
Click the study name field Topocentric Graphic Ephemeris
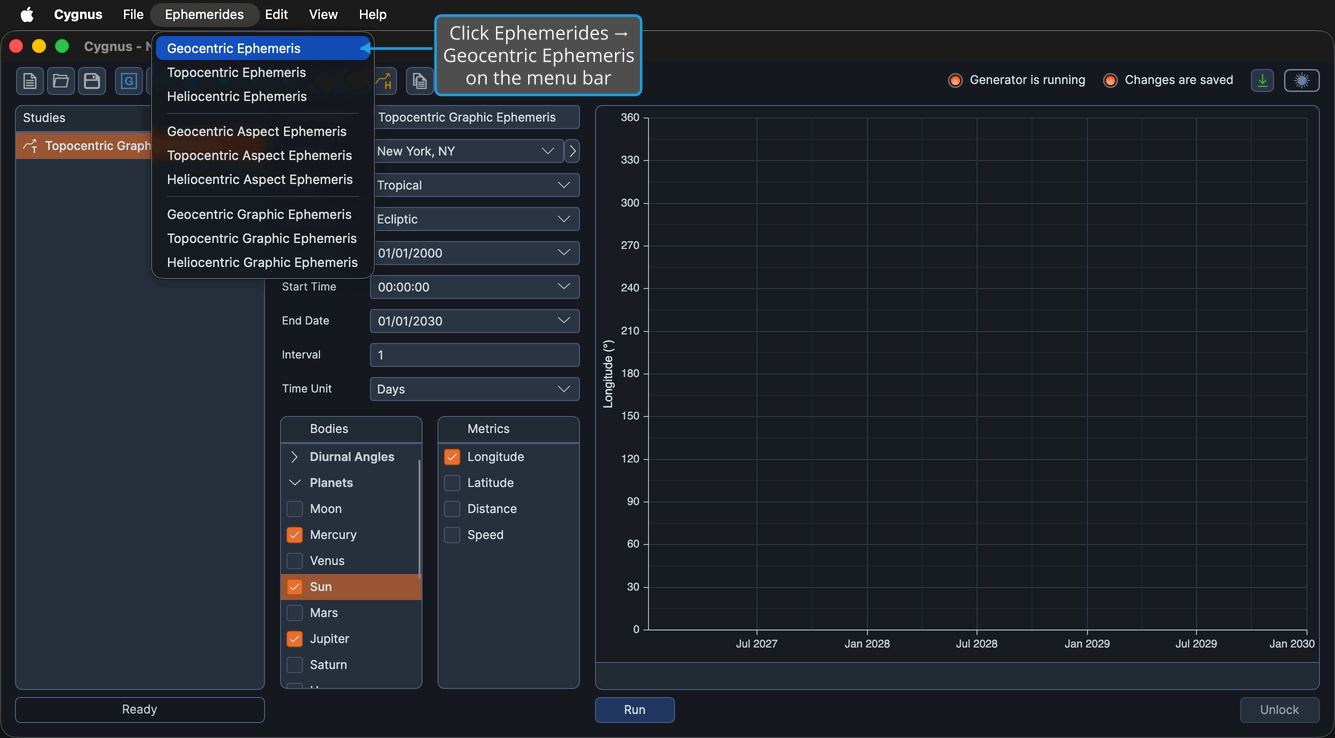475,117
